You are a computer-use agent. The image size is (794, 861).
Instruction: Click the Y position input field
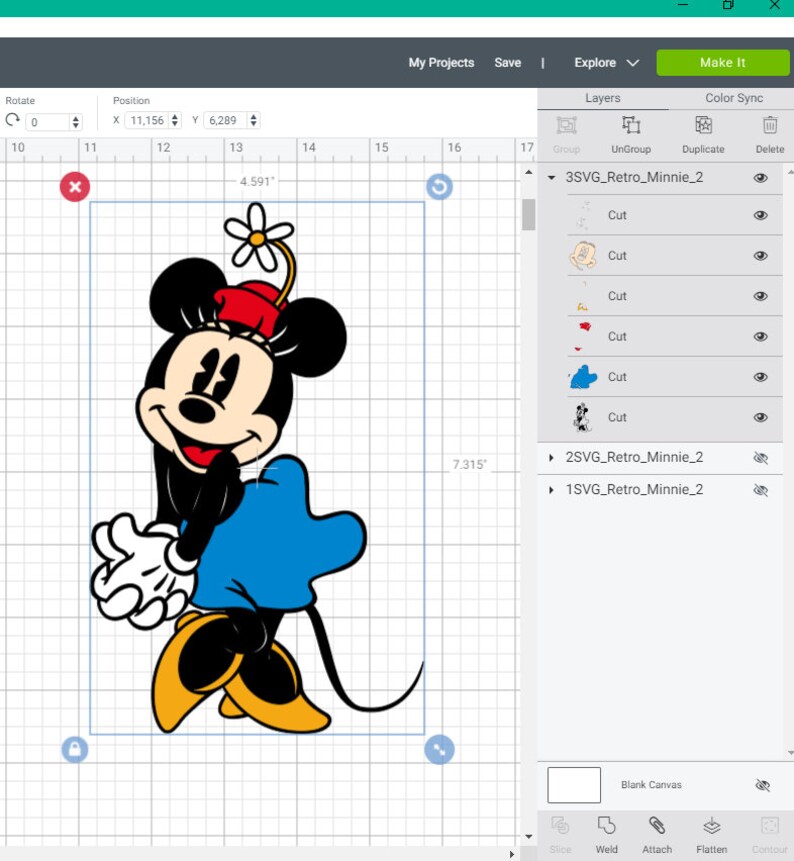(x=226, y=120)
